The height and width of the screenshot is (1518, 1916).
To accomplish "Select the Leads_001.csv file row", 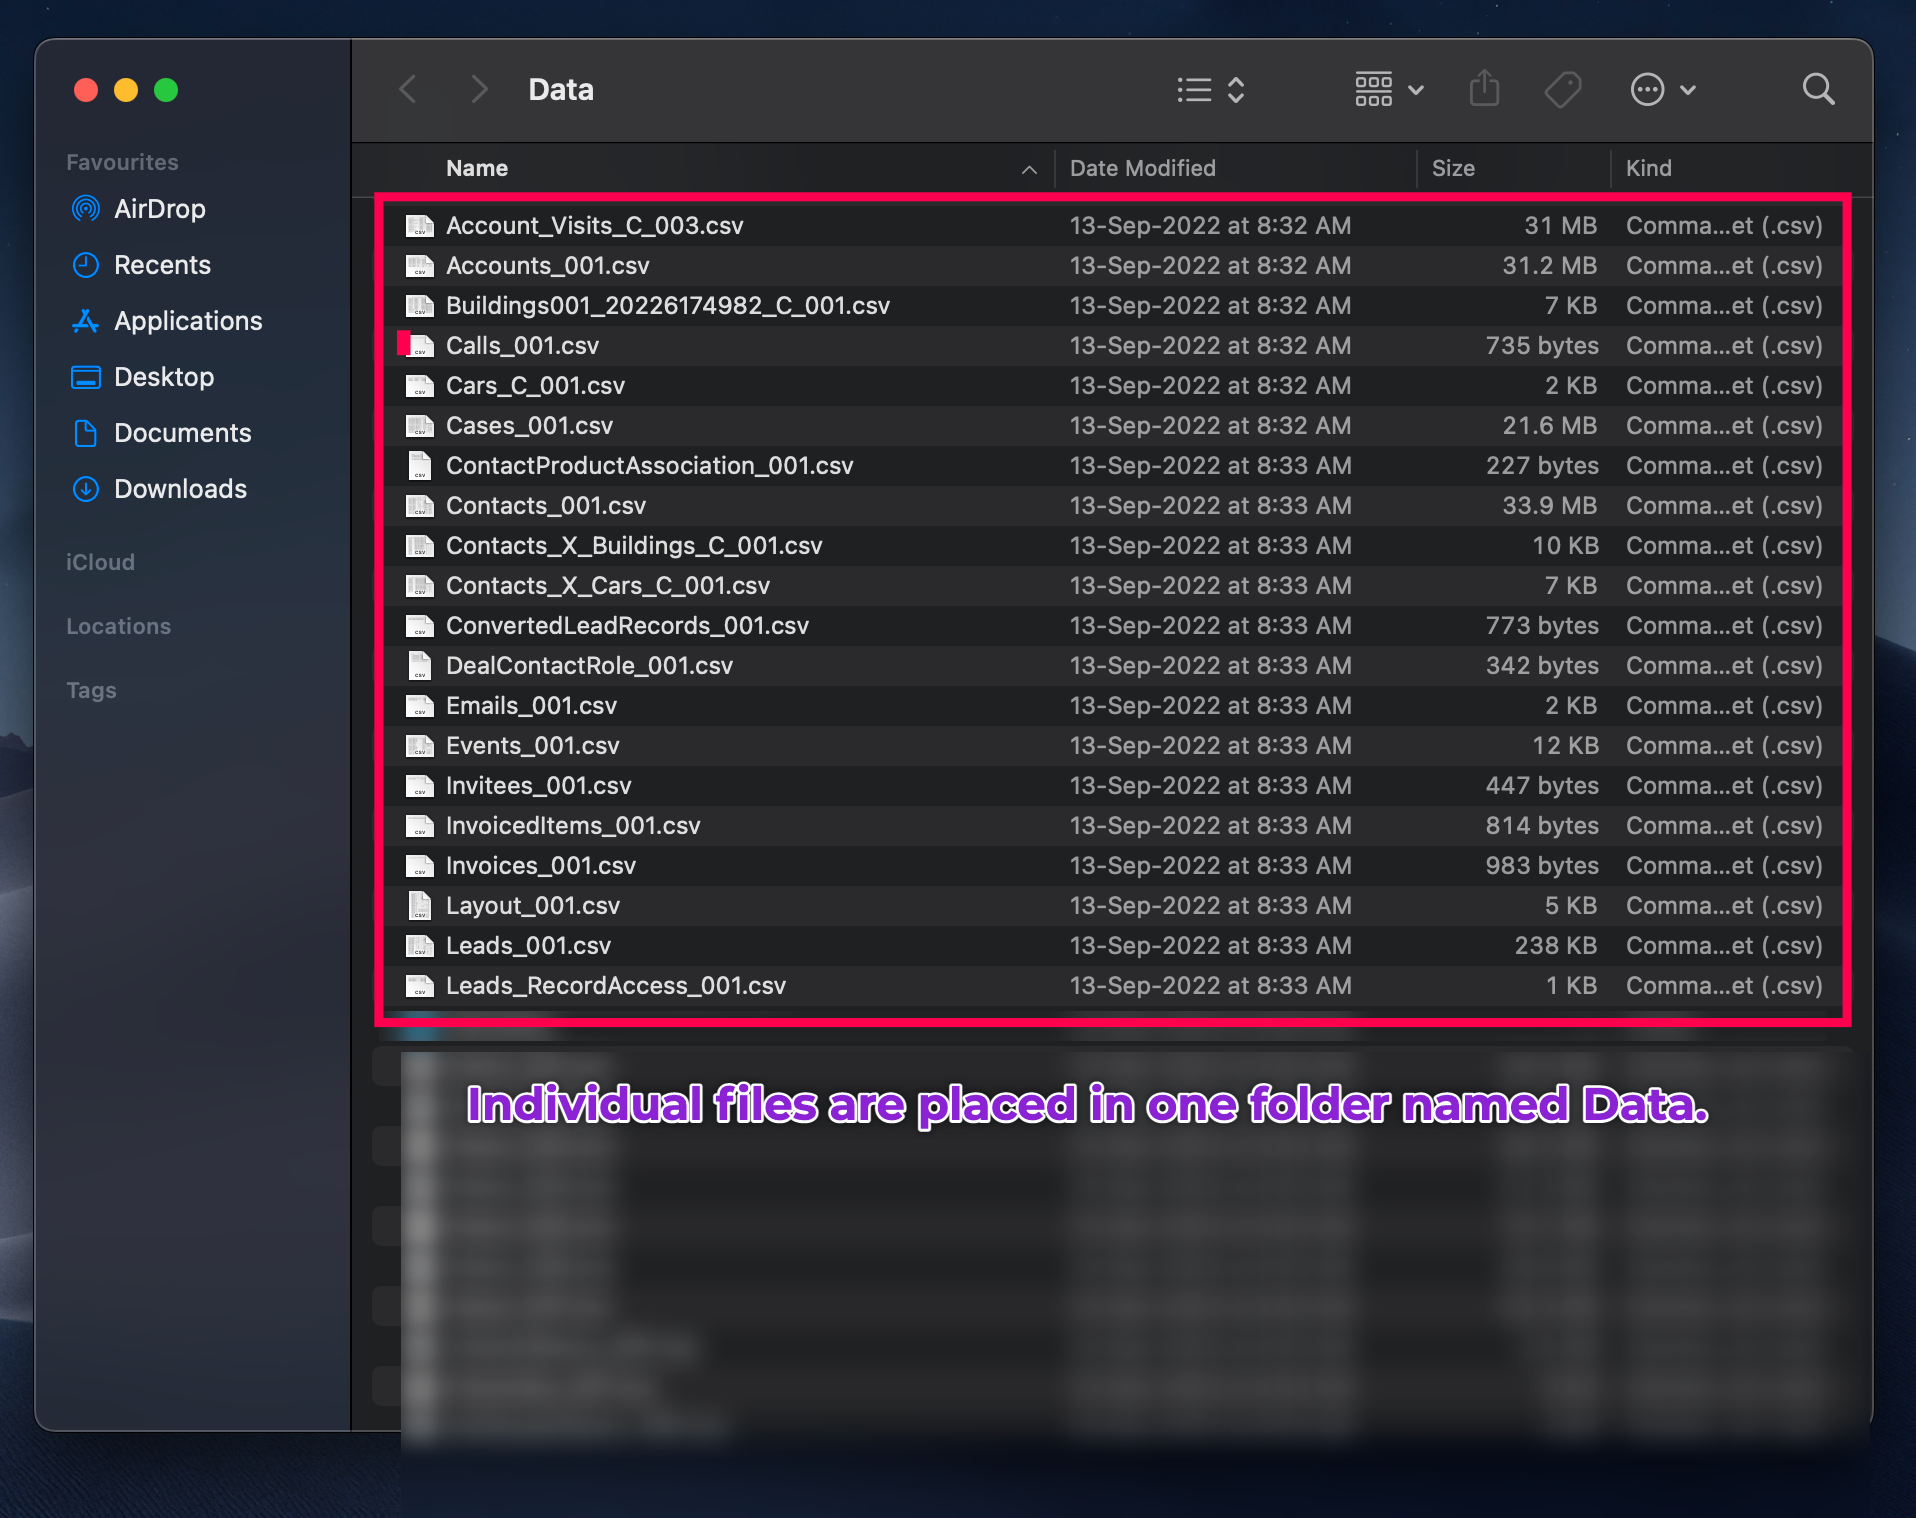I will (x=528, y=946).
